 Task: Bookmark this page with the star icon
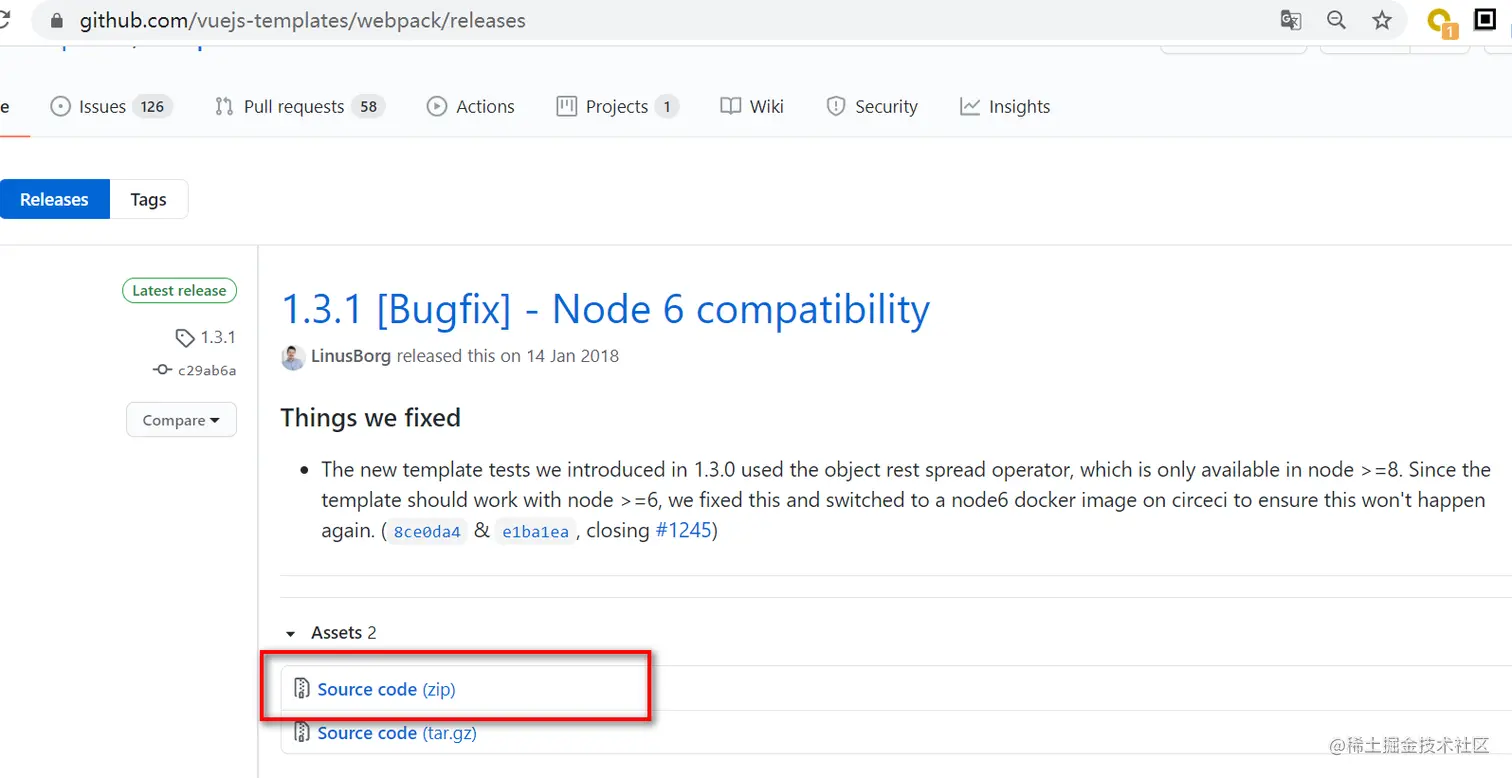pos(1381,20)
